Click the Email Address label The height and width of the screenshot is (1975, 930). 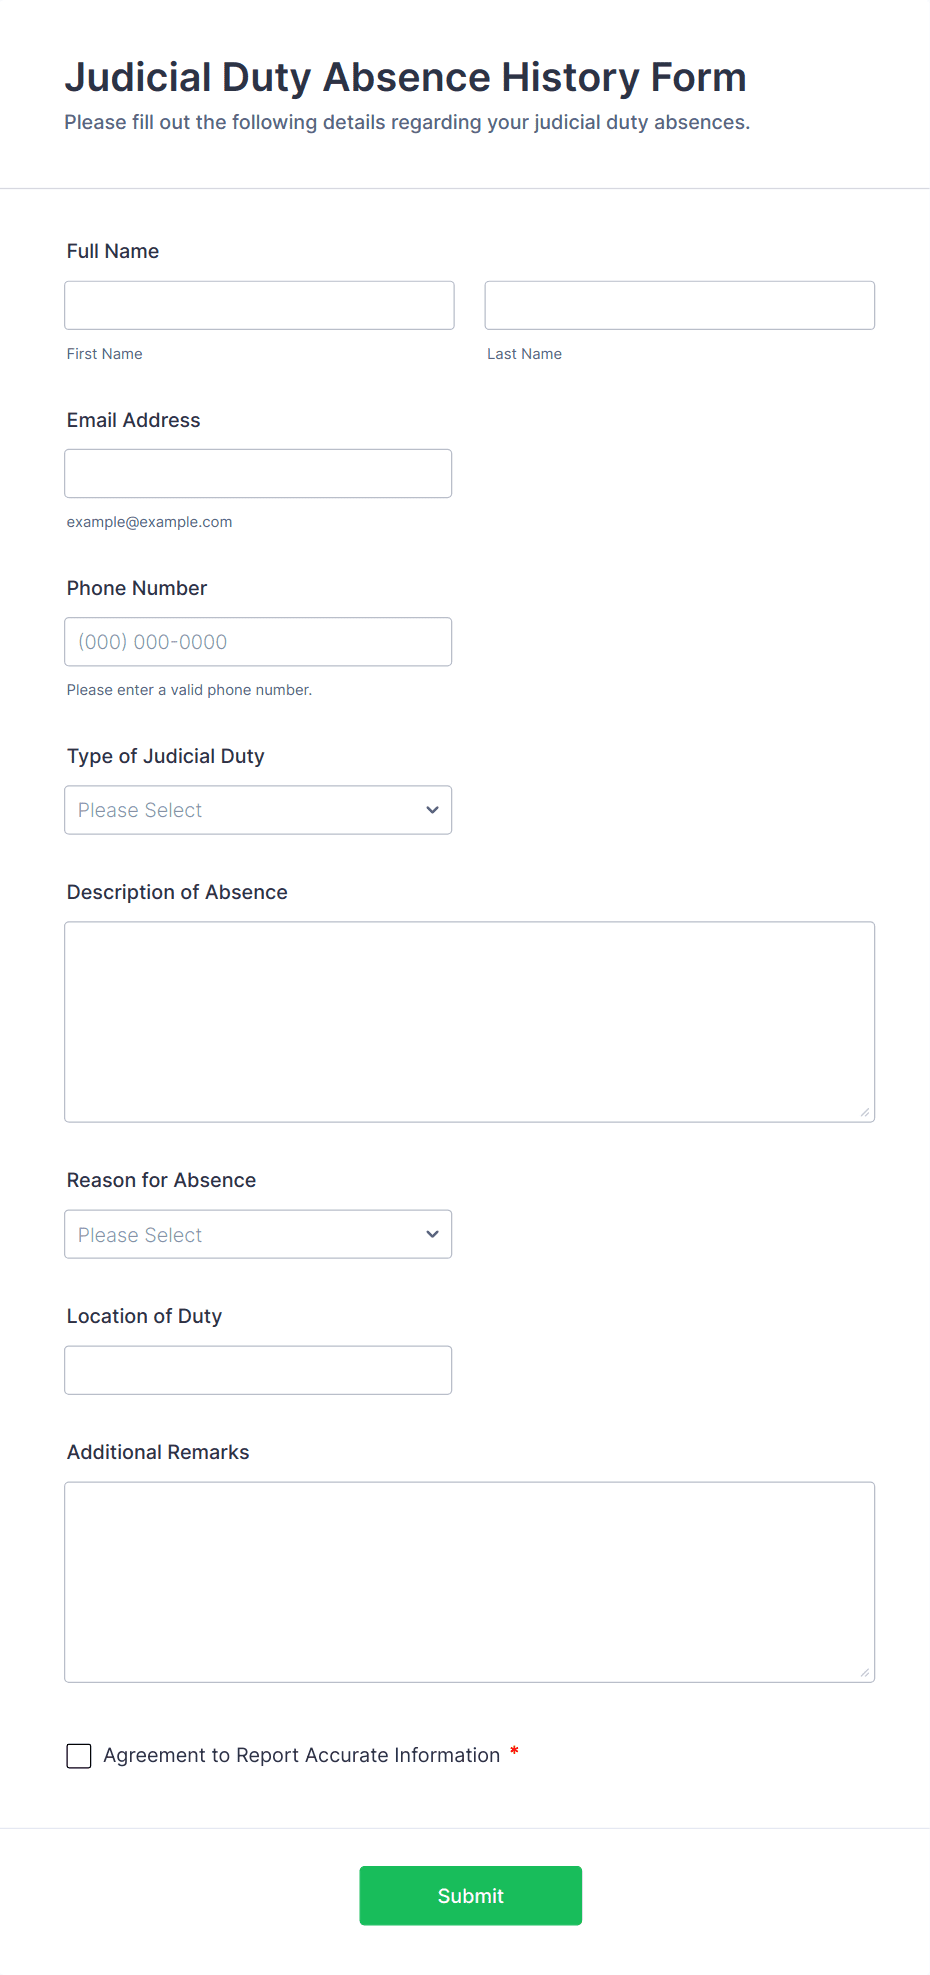click(133, 420)
